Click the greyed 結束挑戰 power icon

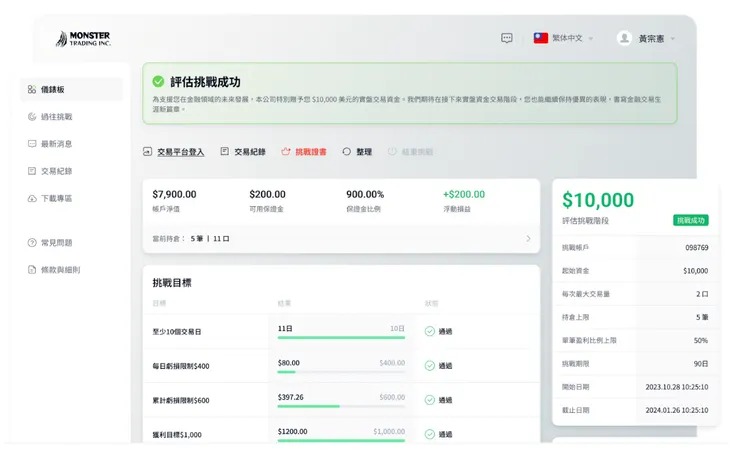[392, 152]
